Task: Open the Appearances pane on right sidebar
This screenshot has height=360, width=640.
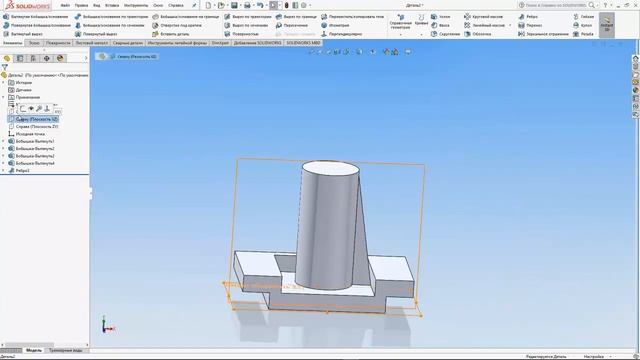Action: pos(636,90)
